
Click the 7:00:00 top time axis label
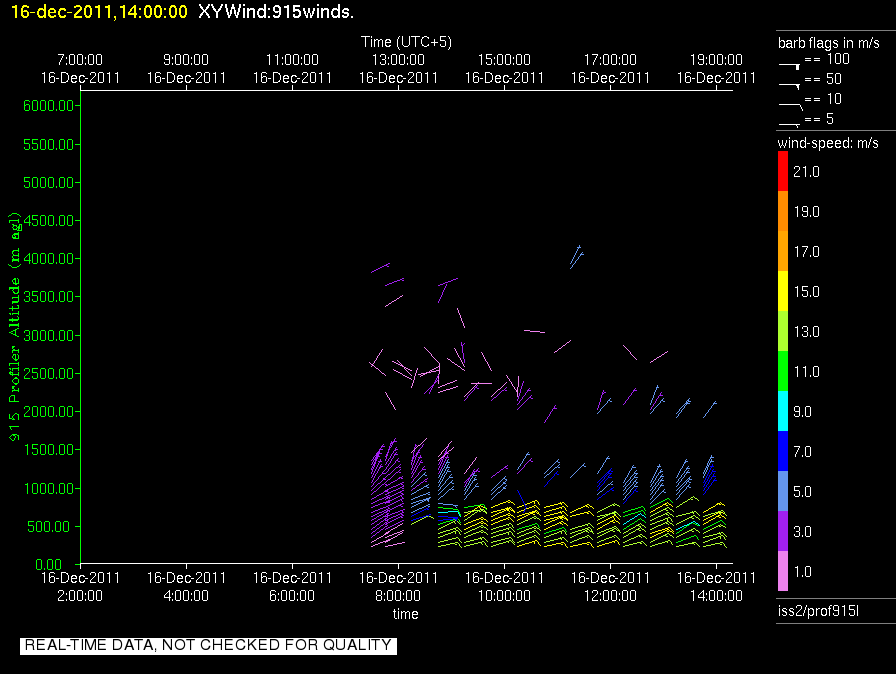(80, 59)
